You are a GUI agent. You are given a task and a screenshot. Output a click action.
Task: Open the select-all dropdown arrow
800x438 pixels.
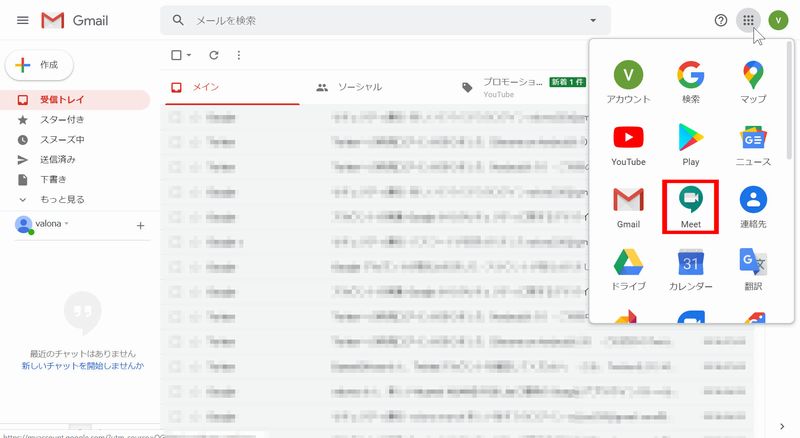point(189,55)
